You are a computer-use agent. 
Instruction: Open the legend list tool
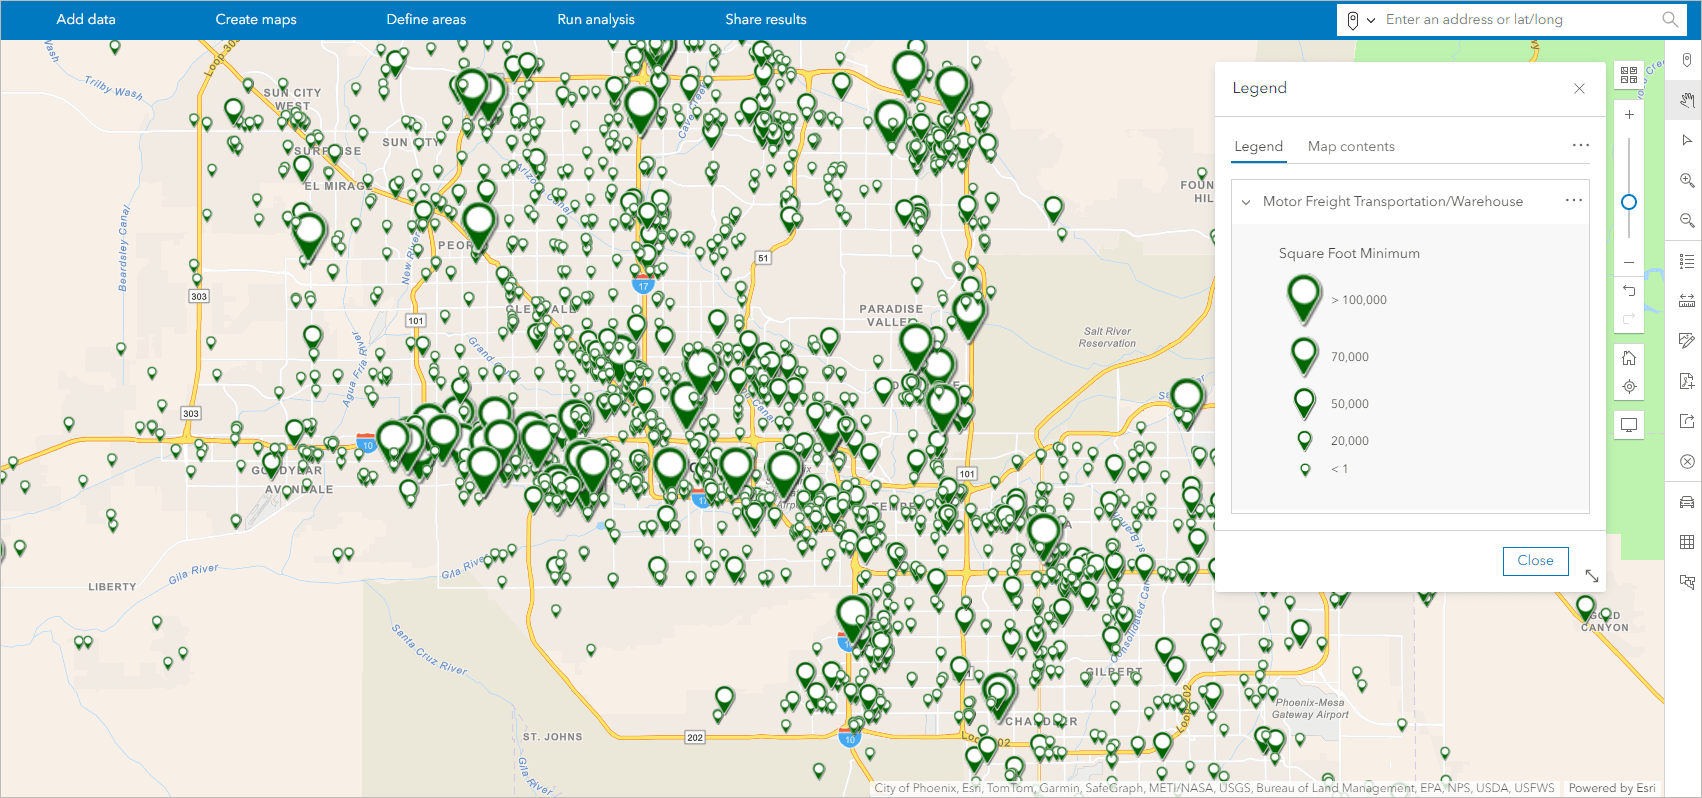tap(1687, 261)
